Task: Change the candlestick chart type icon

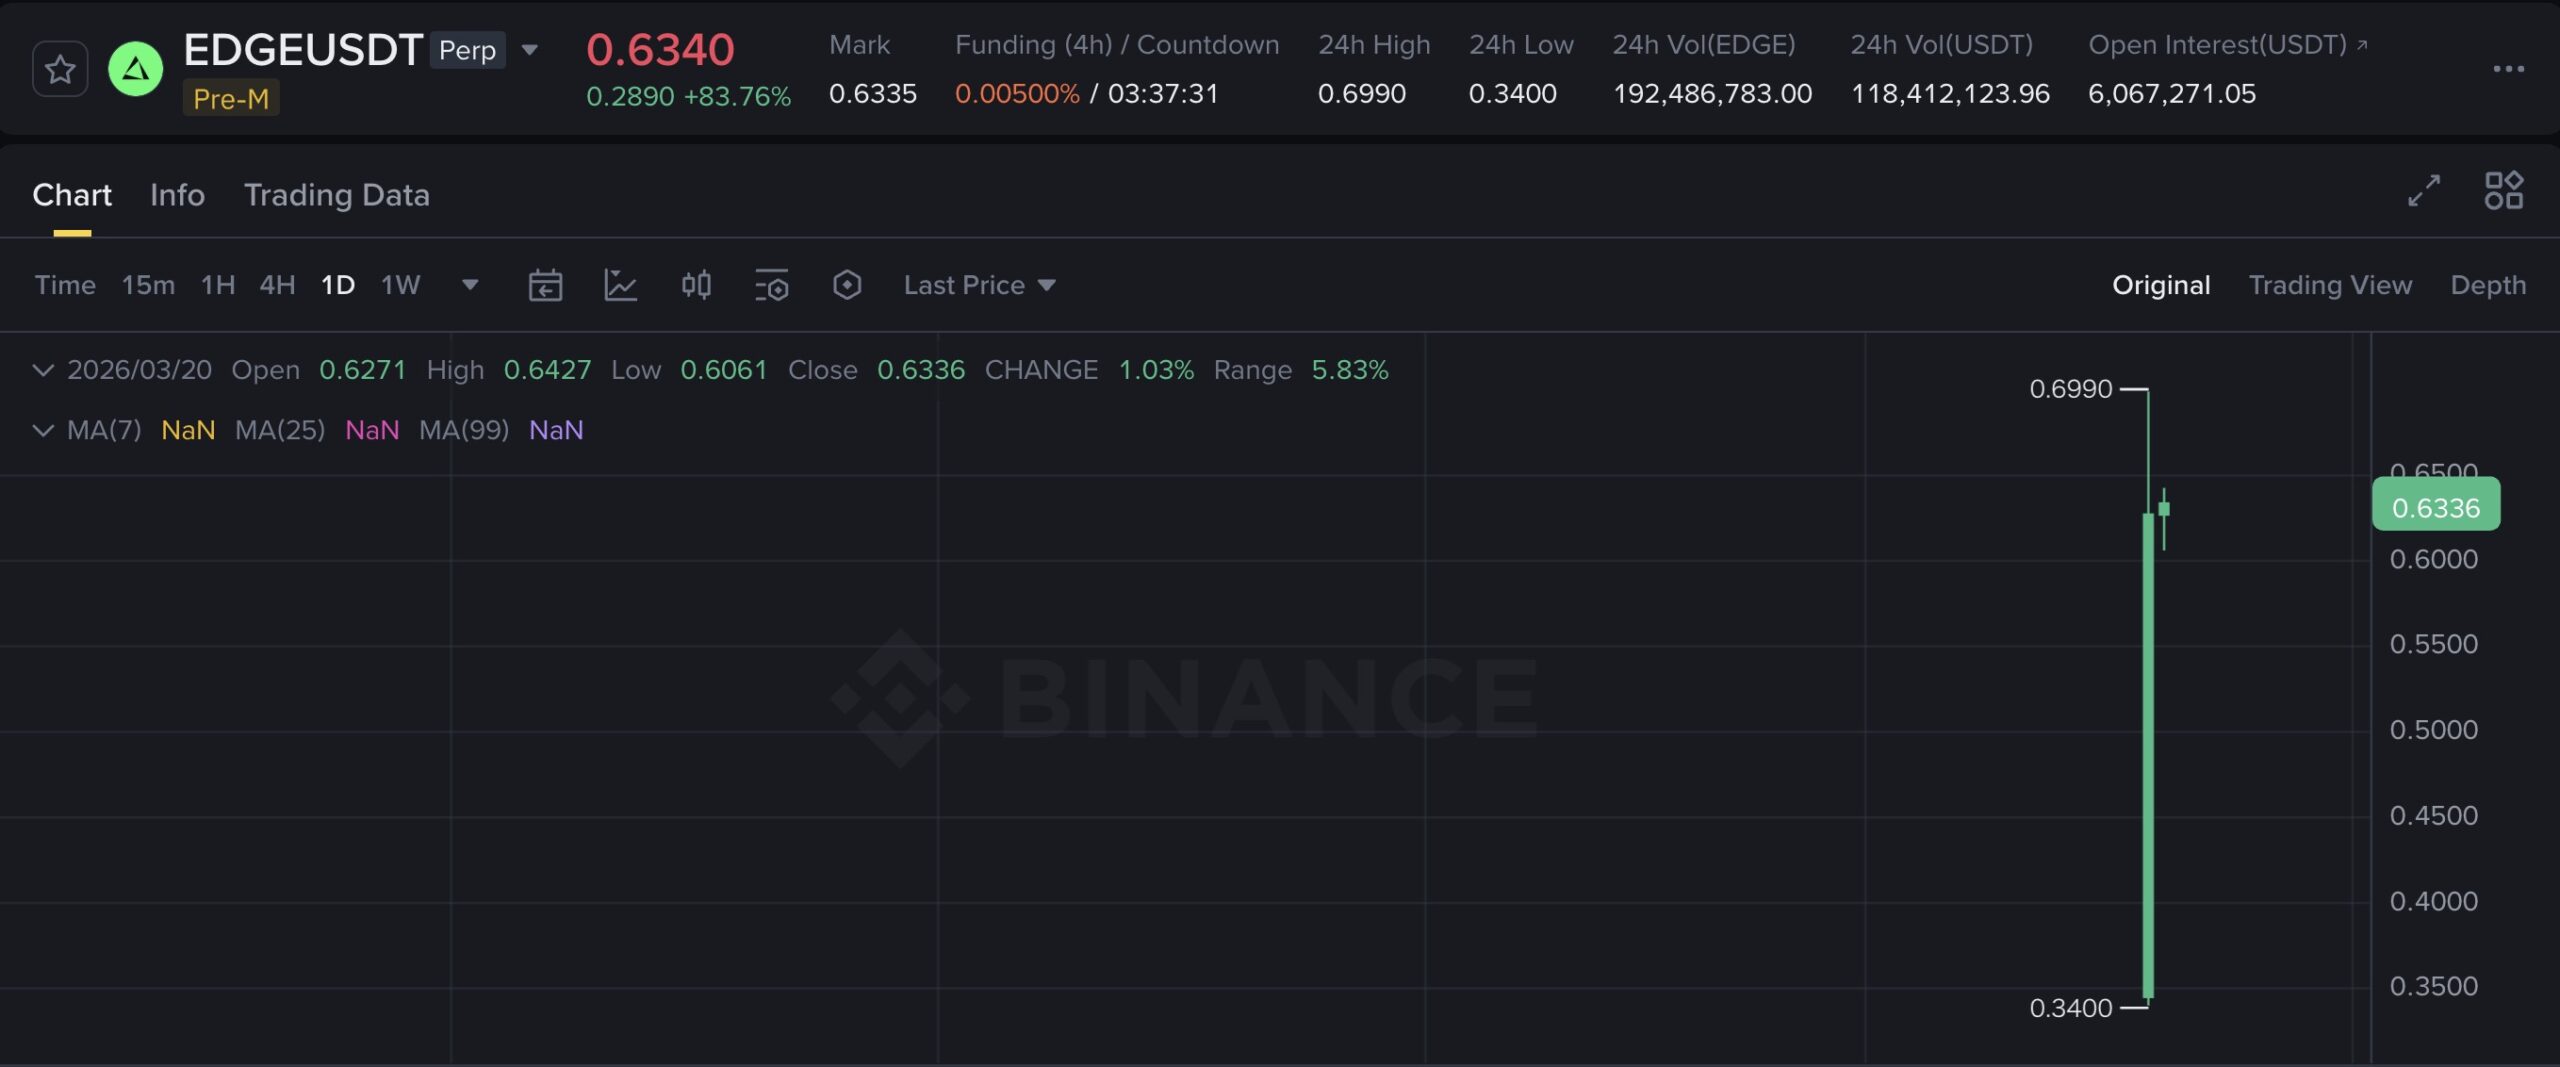Action: click(x=696, y=285)
